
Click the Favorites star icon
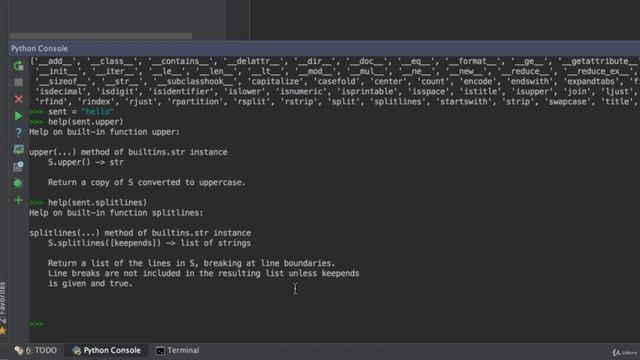pos(3,330)
